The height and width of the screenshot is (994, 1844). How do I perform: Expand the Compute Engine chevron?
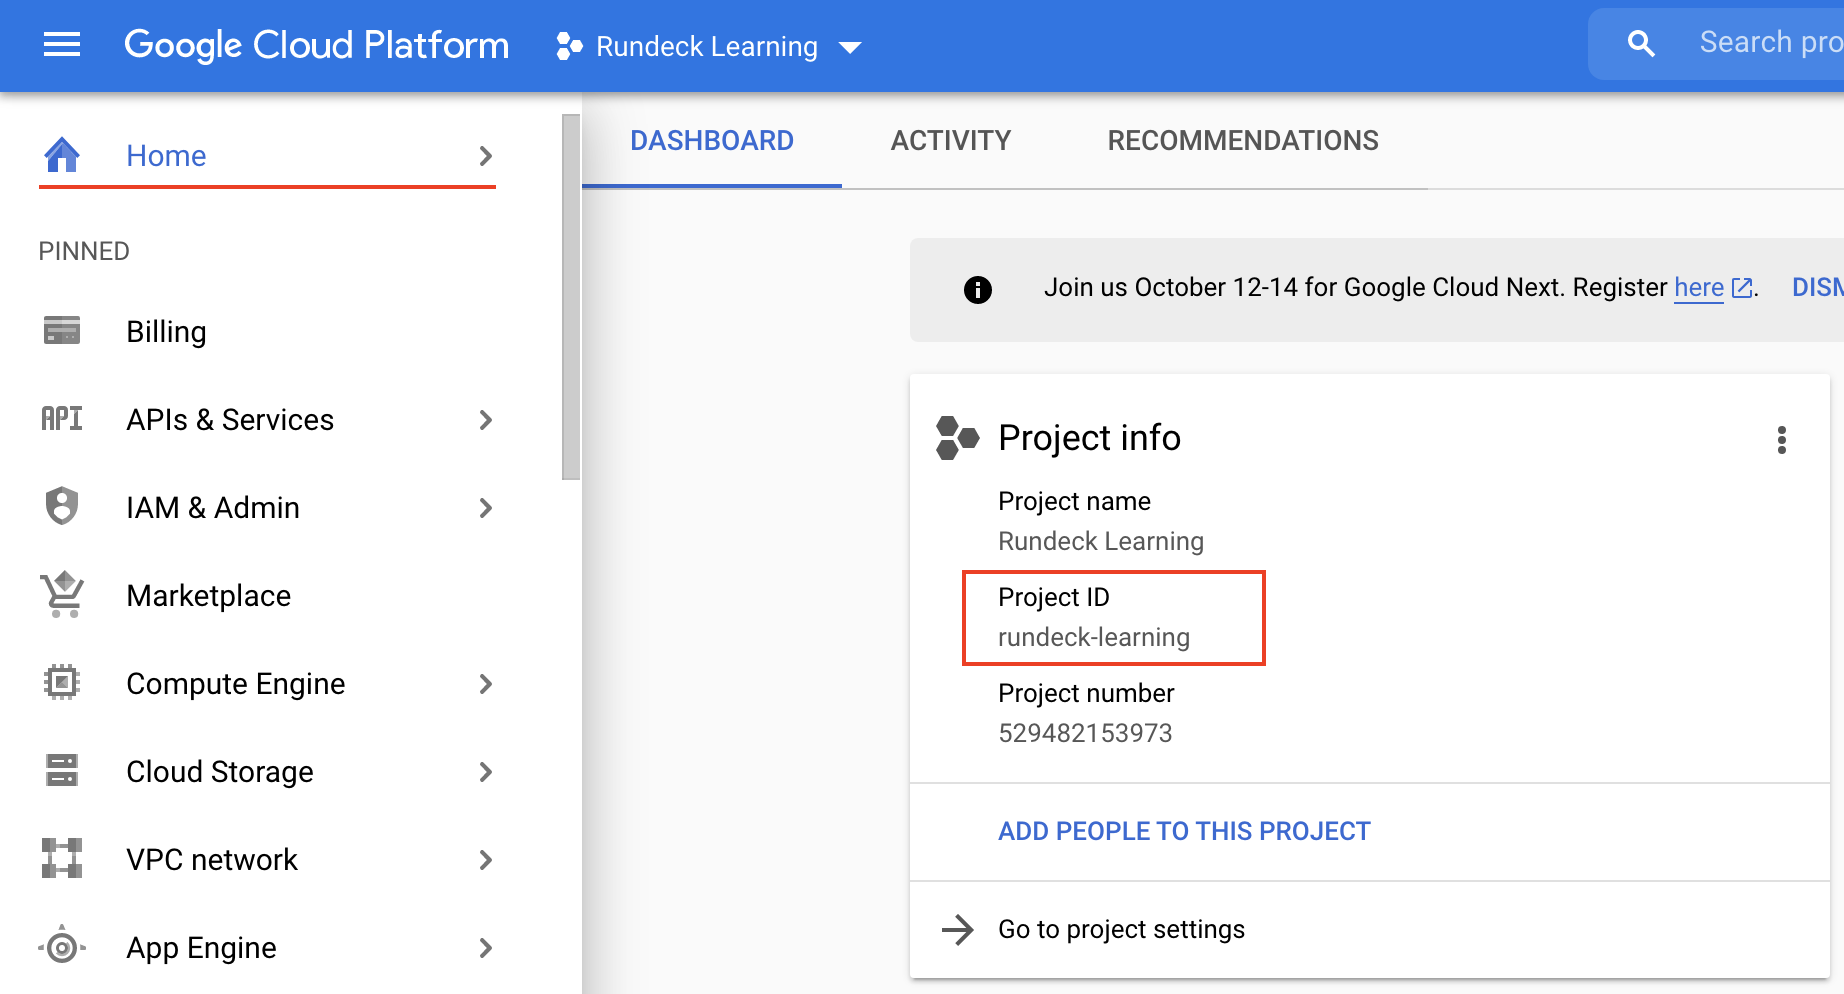point(486,684)
